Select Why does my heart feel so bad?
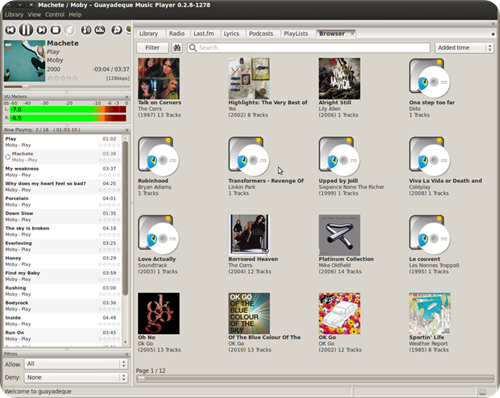 click(x=63, y=187)
